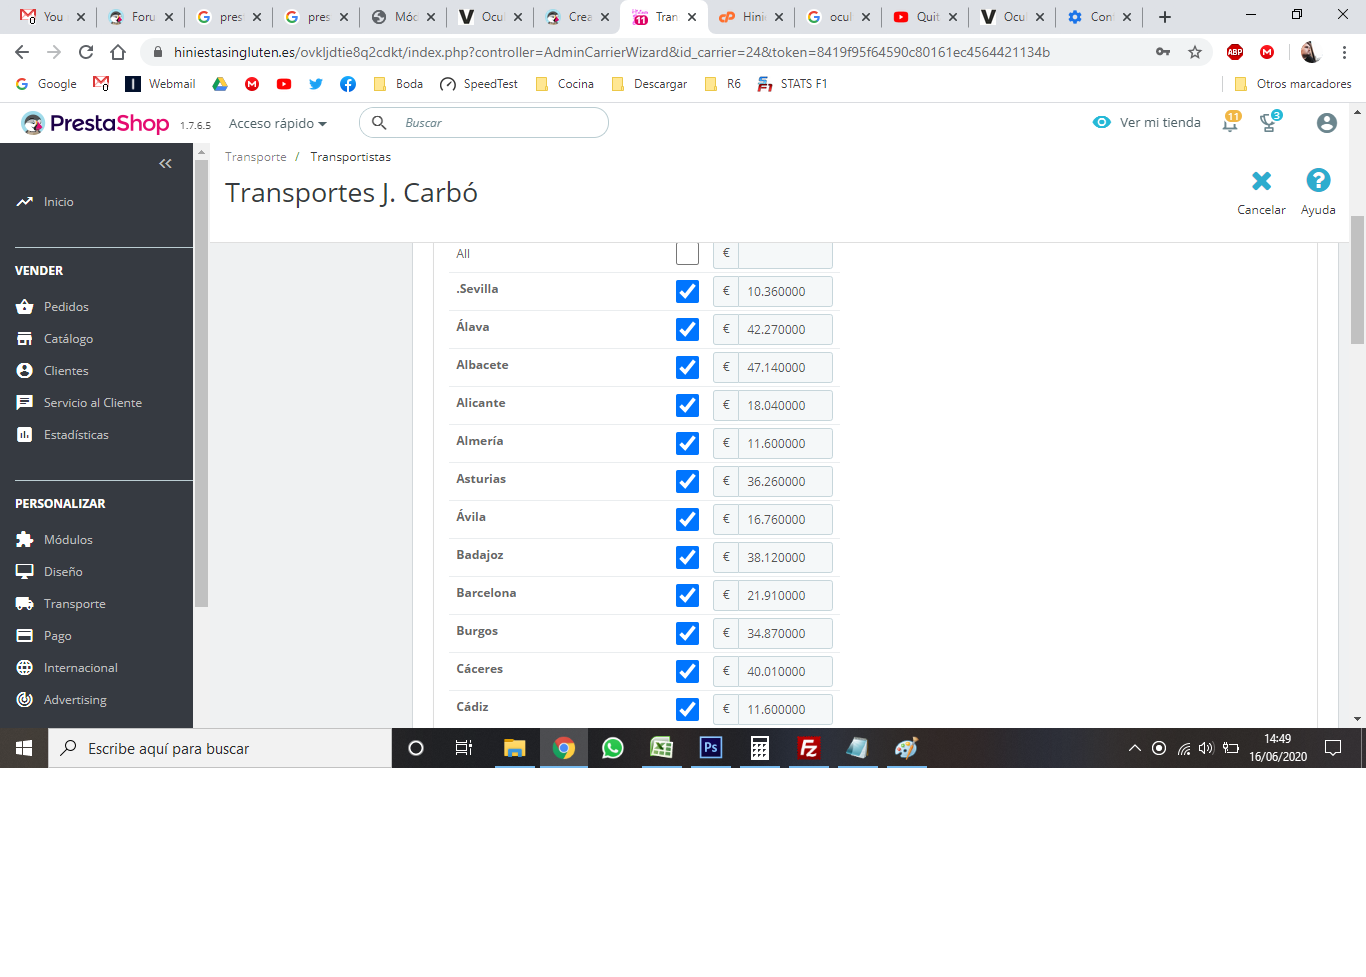Click the Cancelar button
The image size is (1366, 977).
click(1261, 192)
